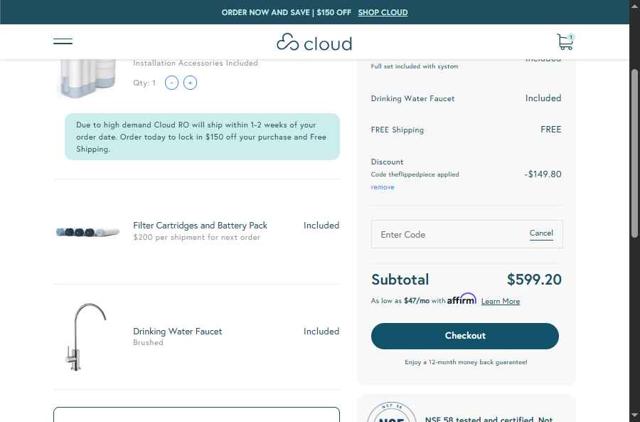Remove the applied discount code
Screen dimensions: 640x422
[382, 187]
